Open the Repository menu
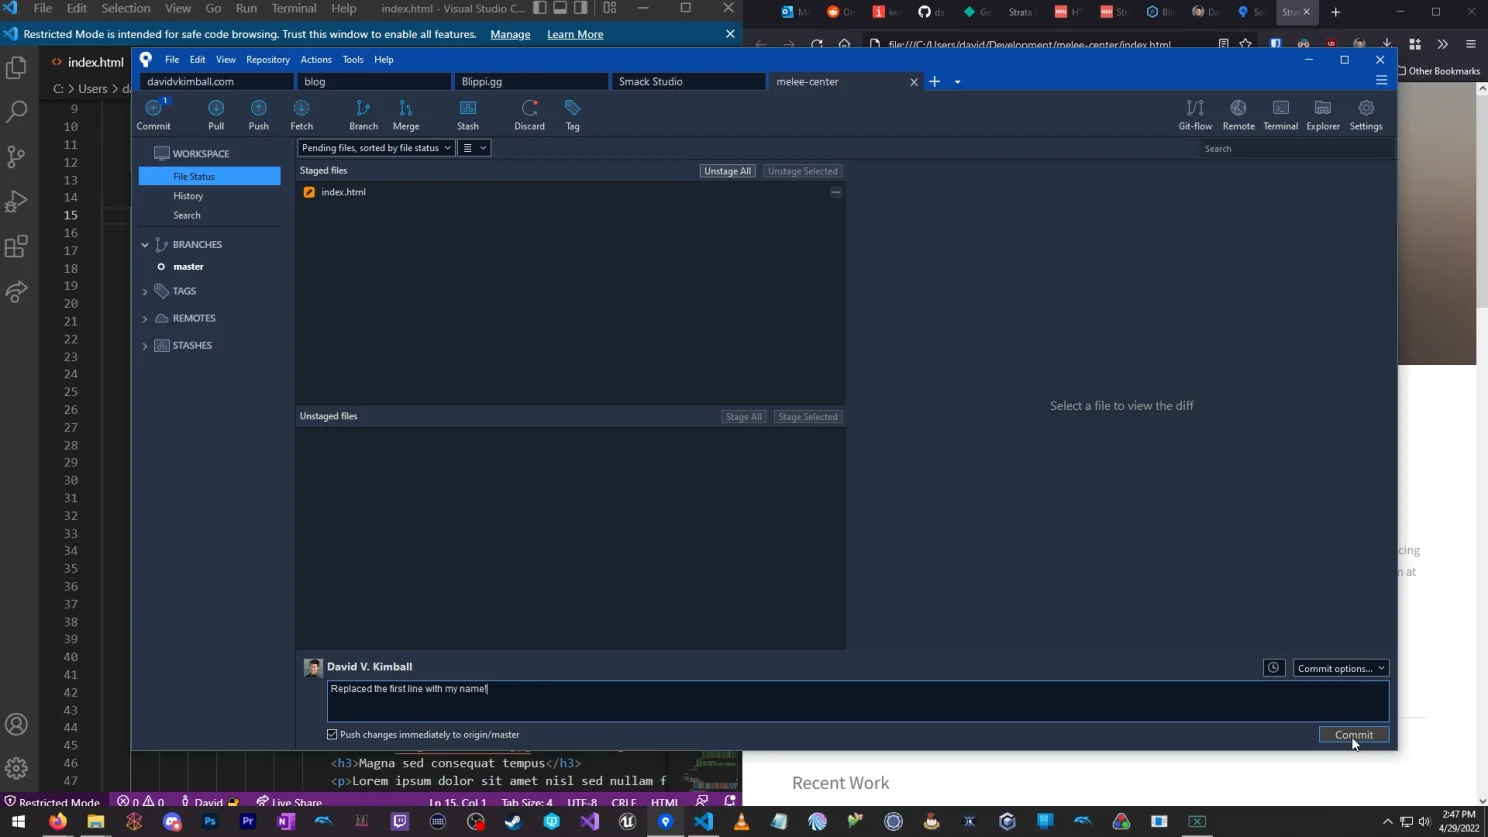The width and height of the screenshot is (1488, 837). 268,59
